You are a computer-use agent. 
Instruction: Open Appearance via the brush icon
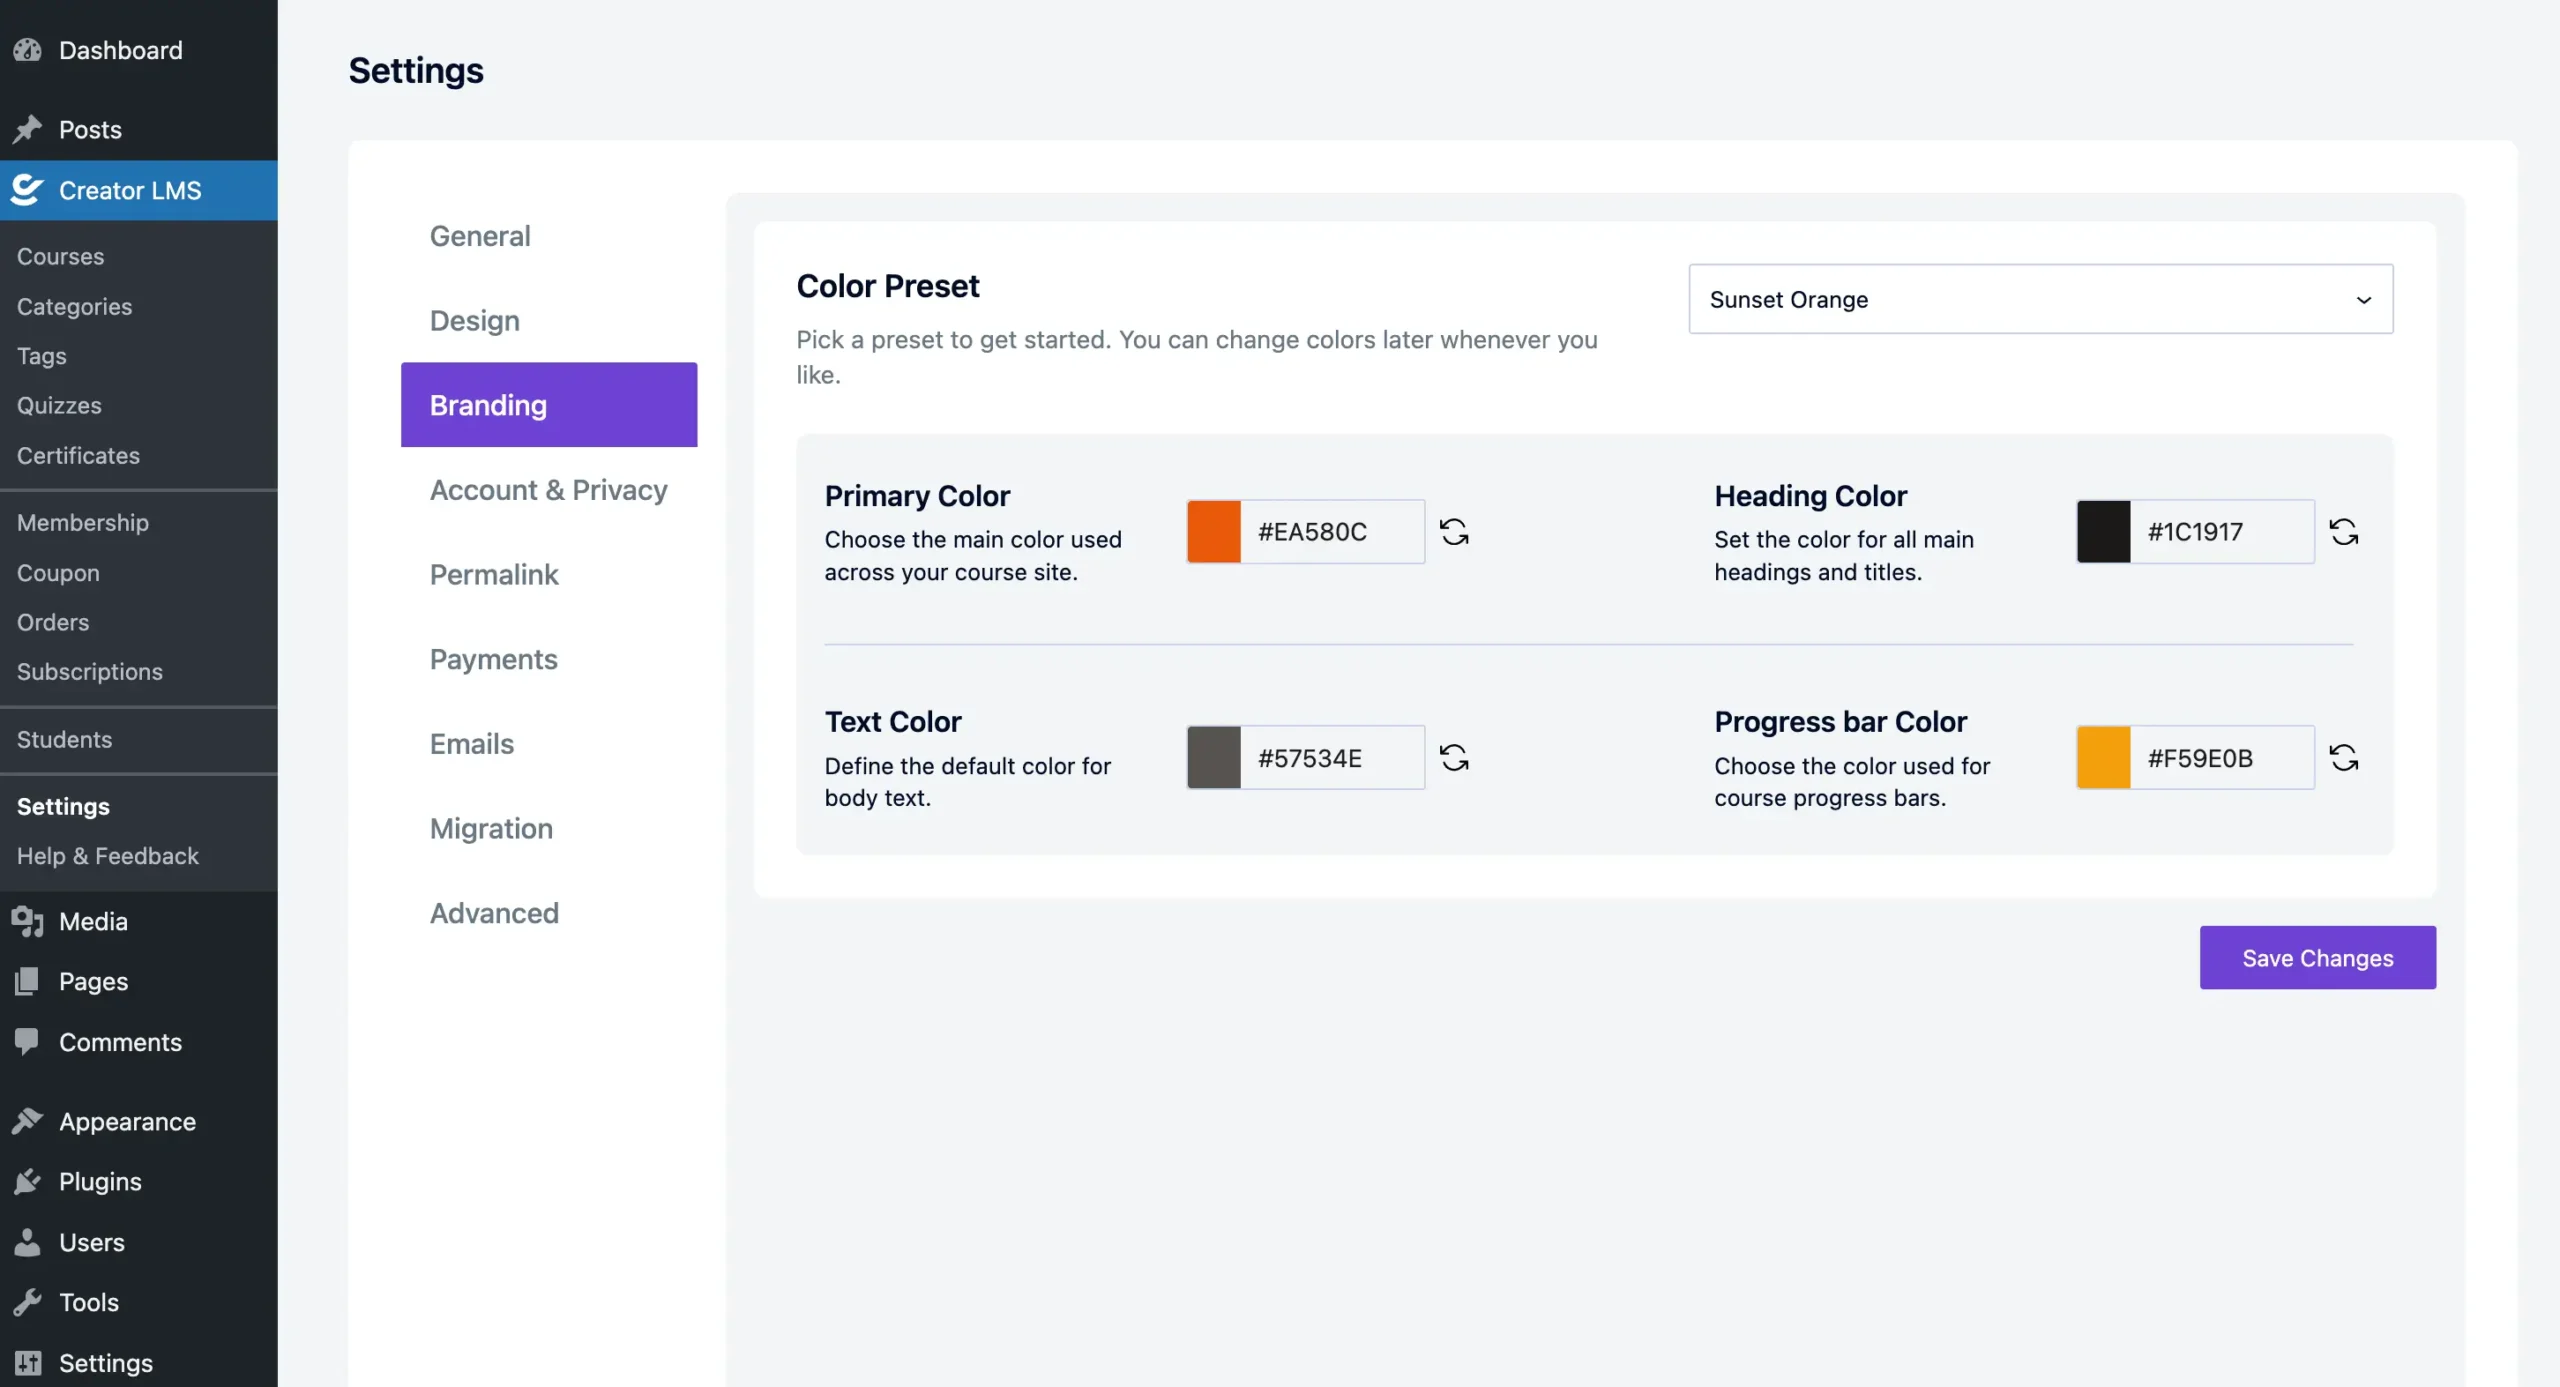click(x=28, y=1120)
